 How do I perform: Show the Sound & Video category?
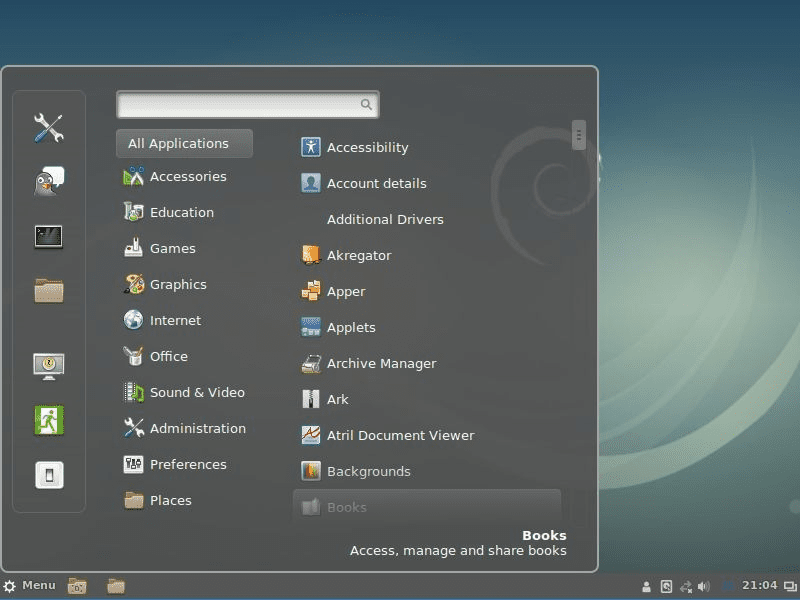pyautogui.click(x=196, y=393)
